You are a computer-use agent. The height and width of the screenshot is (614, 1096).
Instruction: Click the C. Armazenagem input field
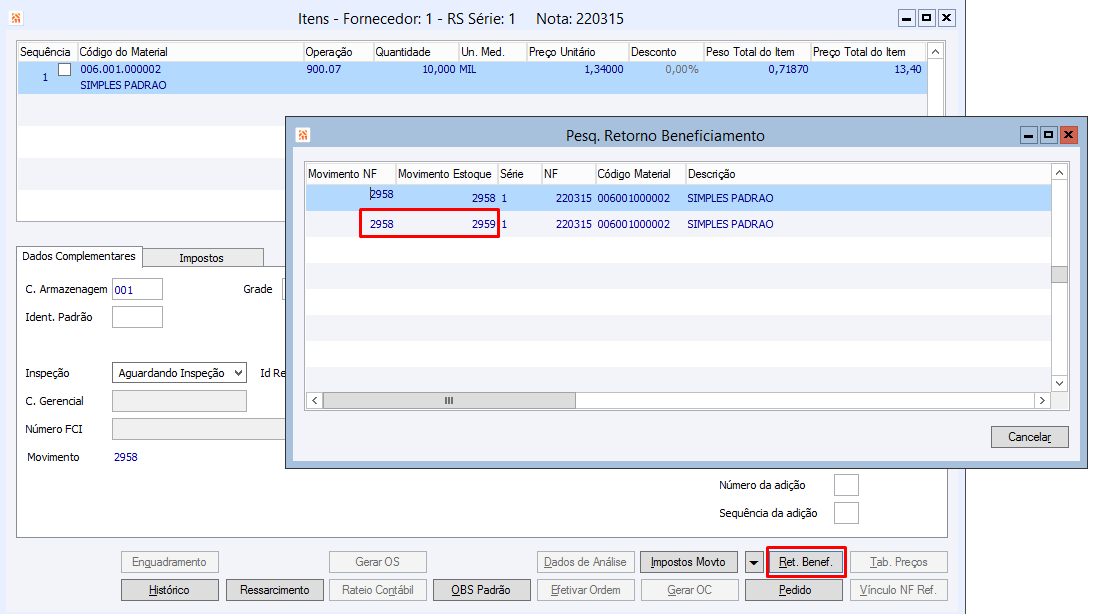coord(138,289)
